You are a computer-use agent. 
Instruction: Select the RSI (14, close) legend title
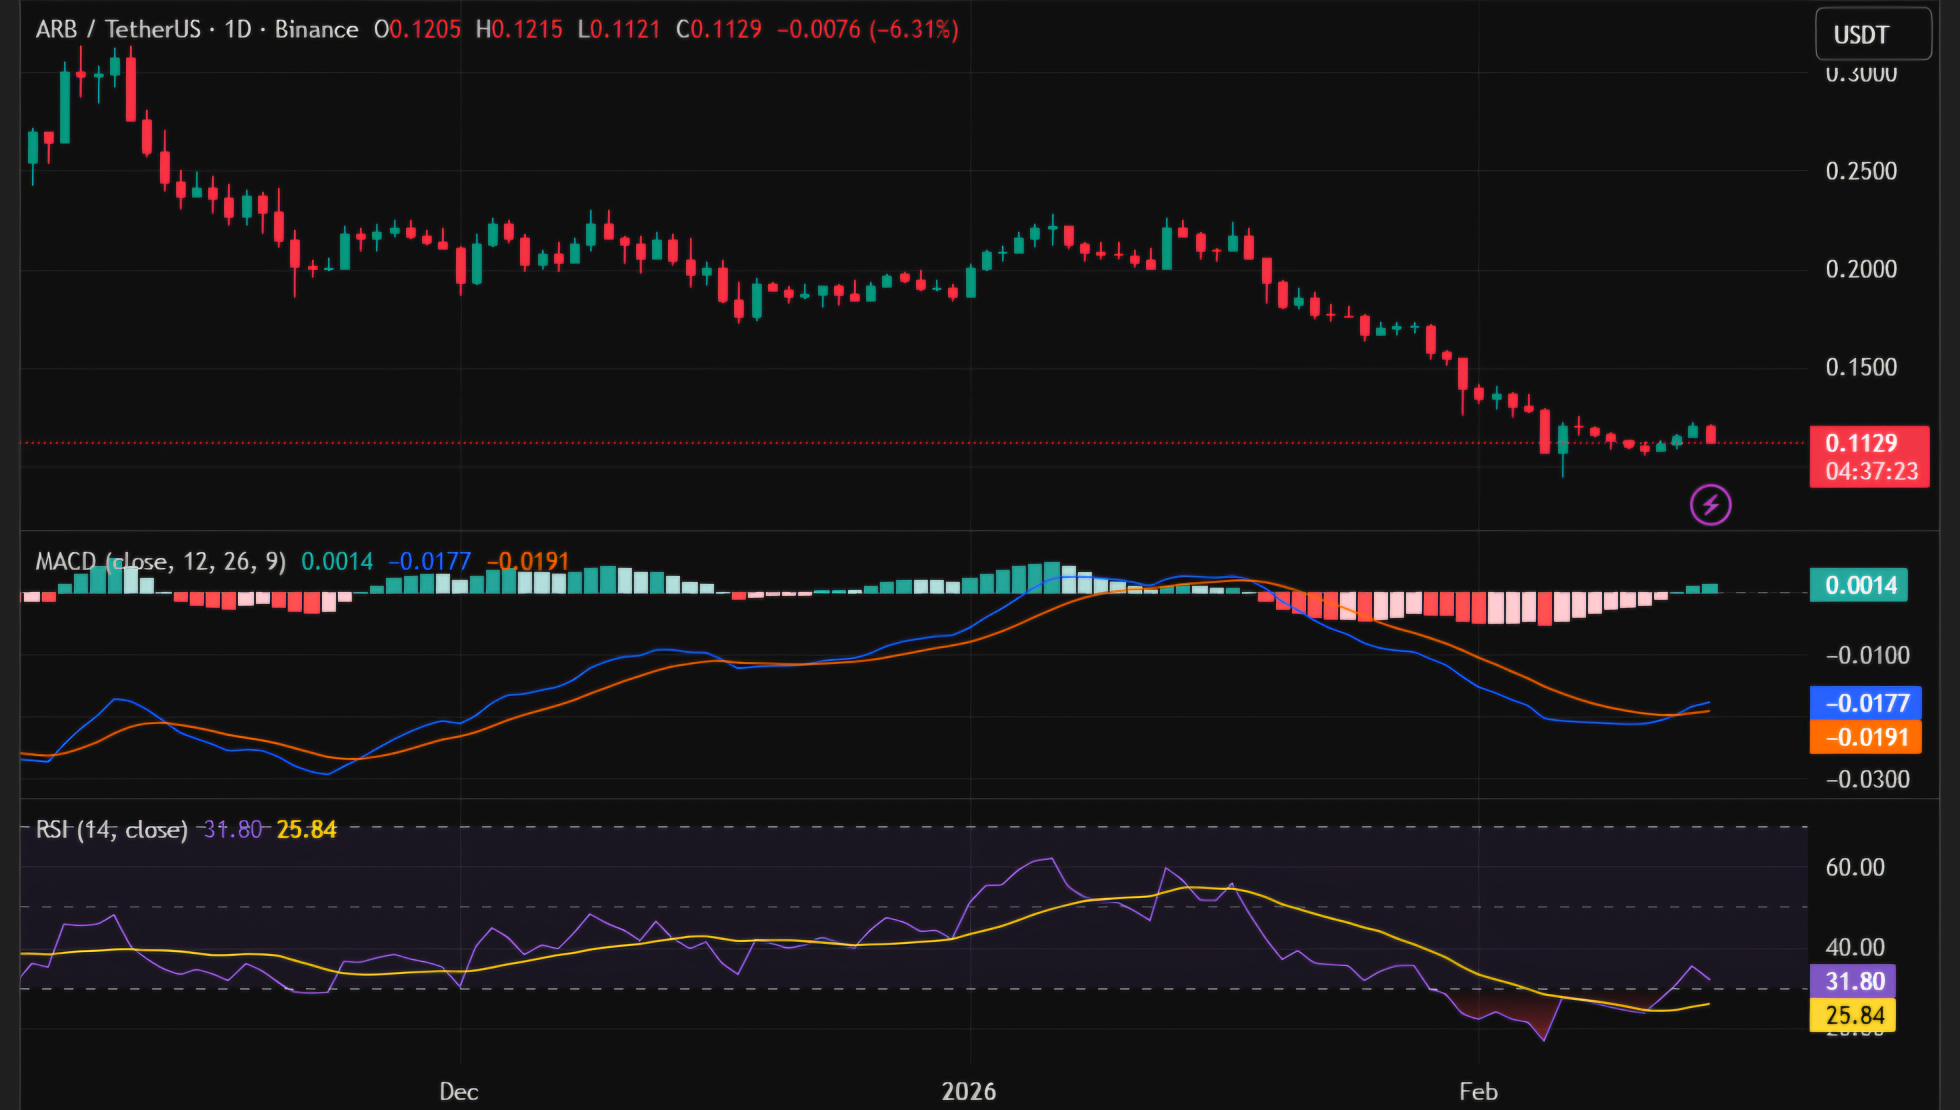pos(112,830)
